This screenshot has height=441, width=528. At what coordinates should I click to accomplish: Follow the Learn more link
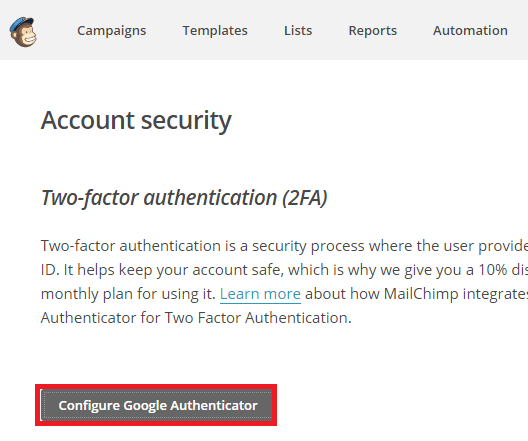[x=260, y=294]
